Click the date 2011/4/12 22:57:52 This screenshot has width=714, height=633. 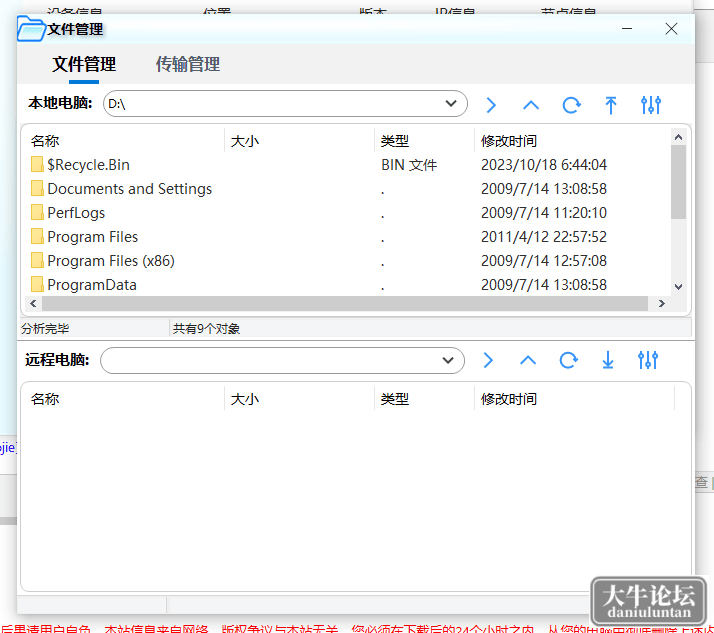[544, 236]
